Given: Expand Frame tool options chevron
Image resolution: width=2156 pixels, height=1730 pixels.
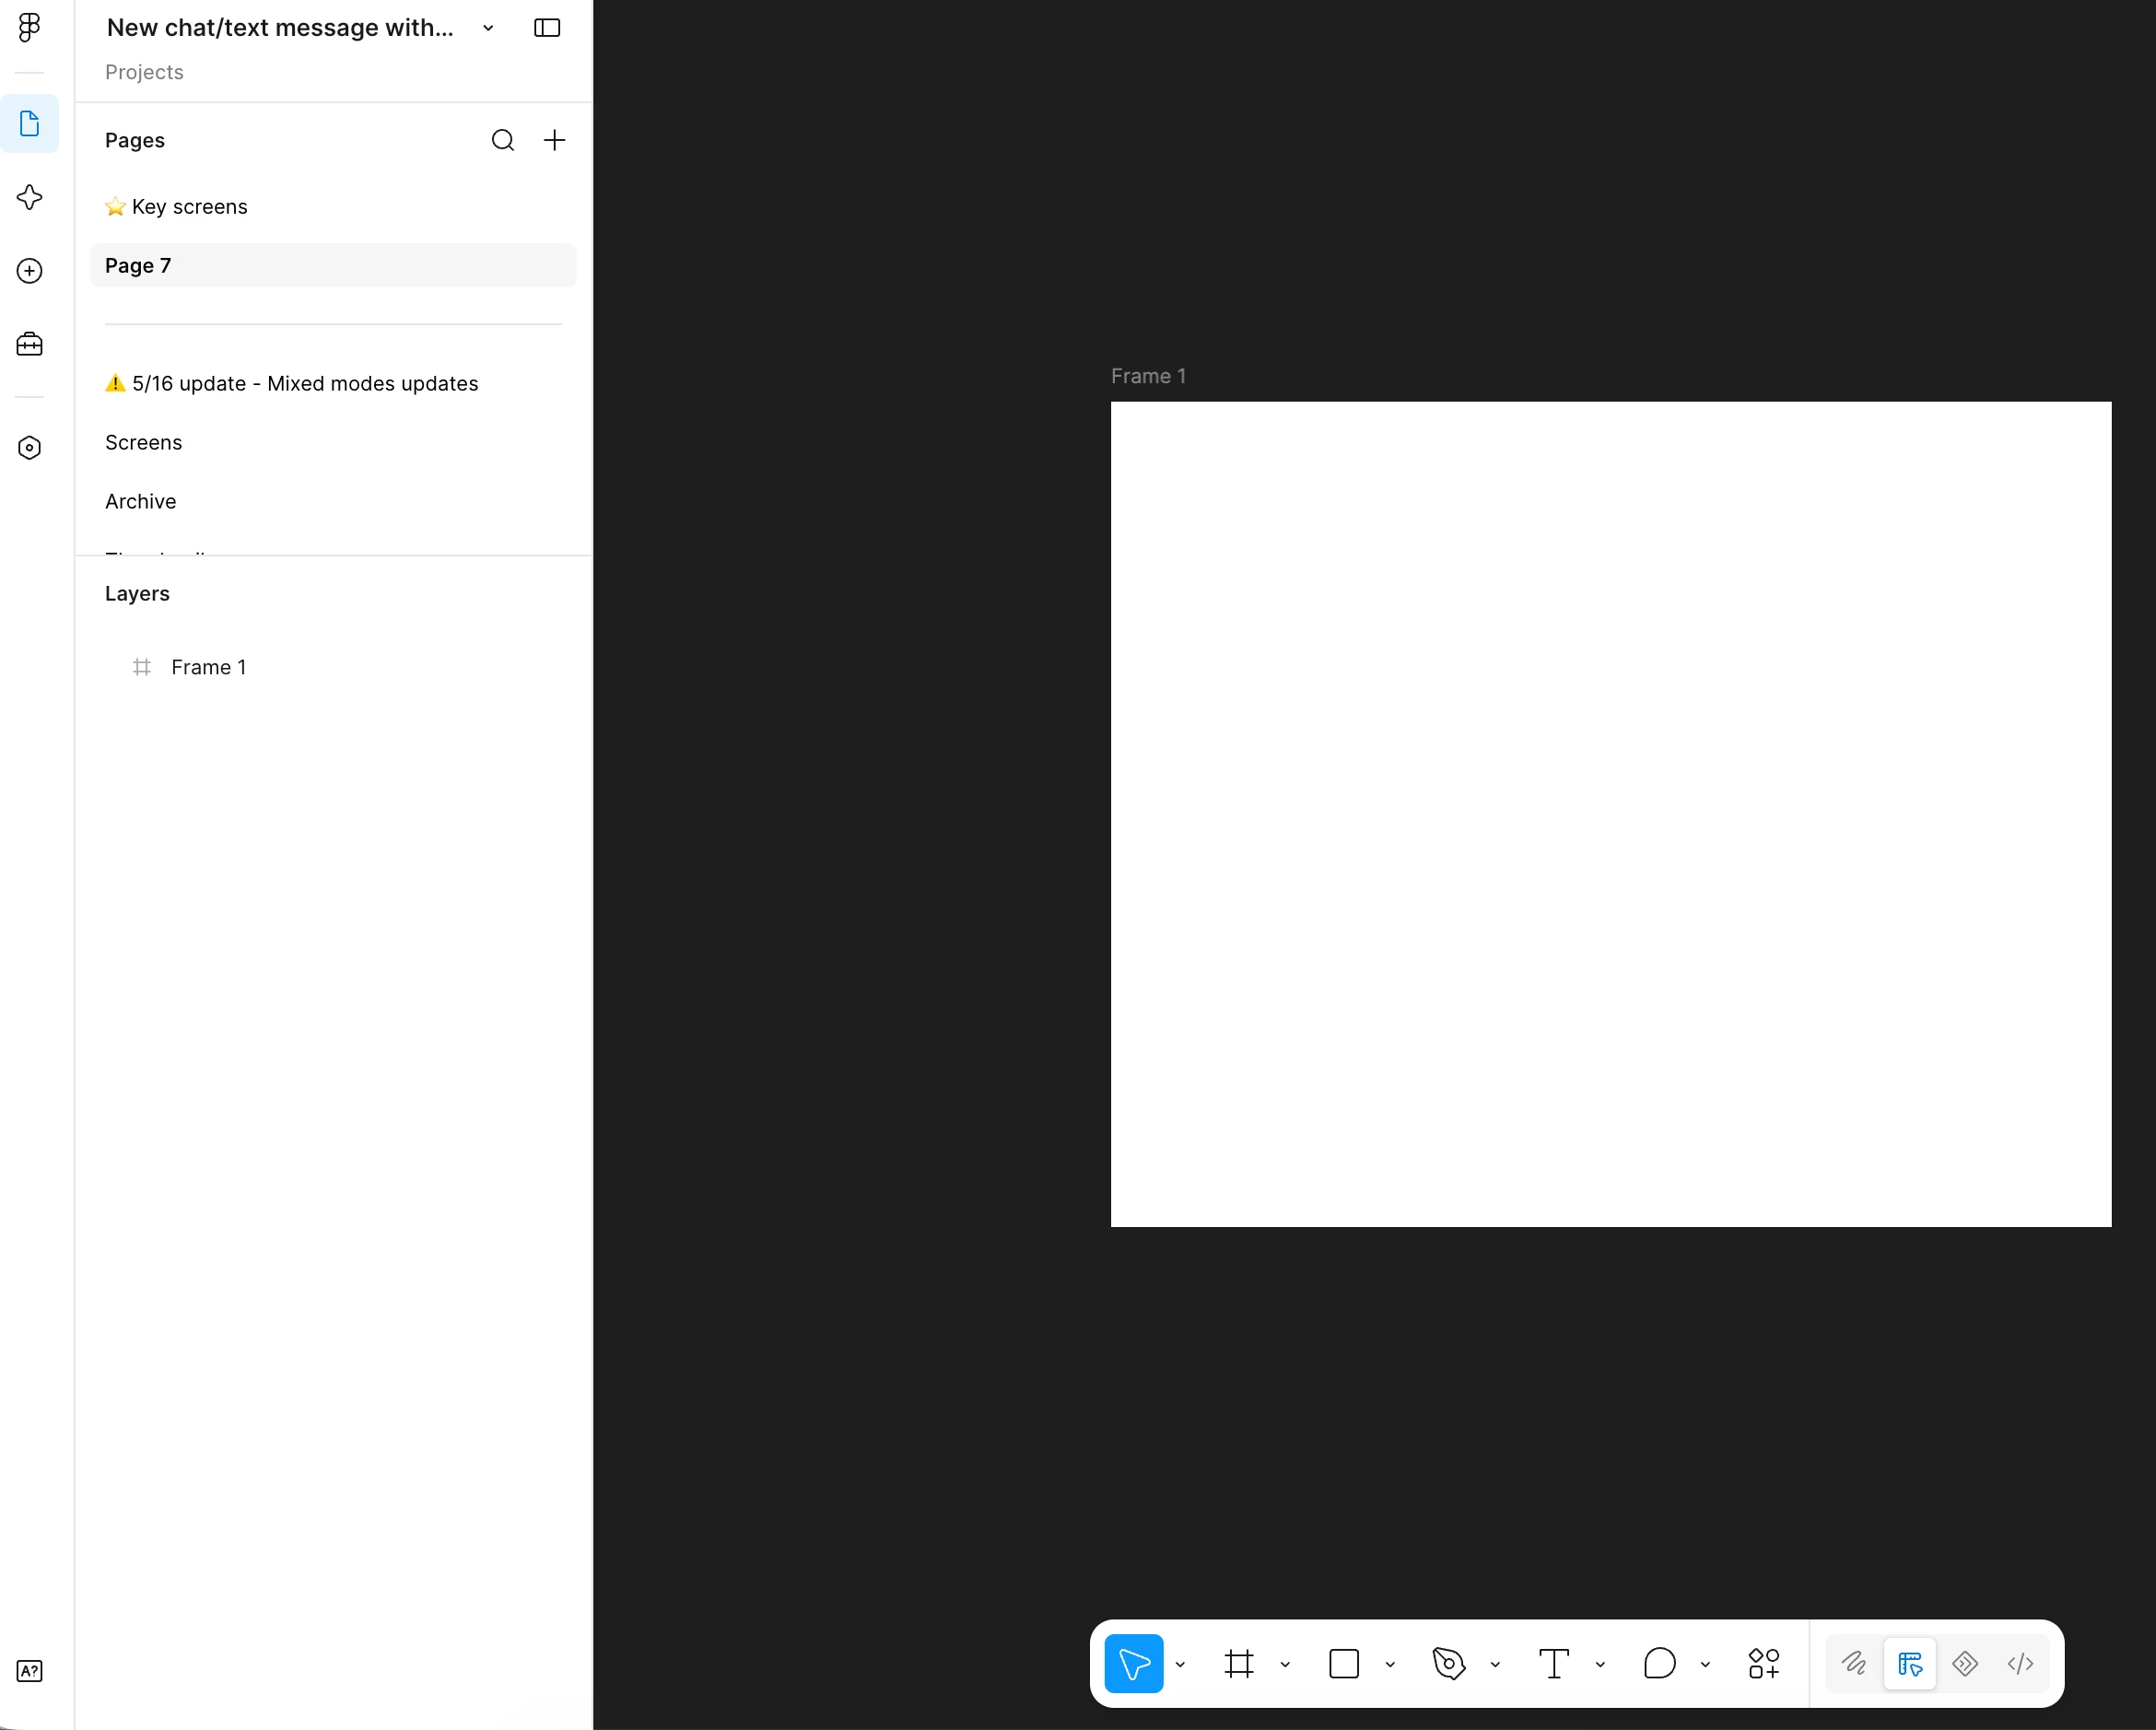Looking at the screenshot, I should (x=1285, y=1665).
